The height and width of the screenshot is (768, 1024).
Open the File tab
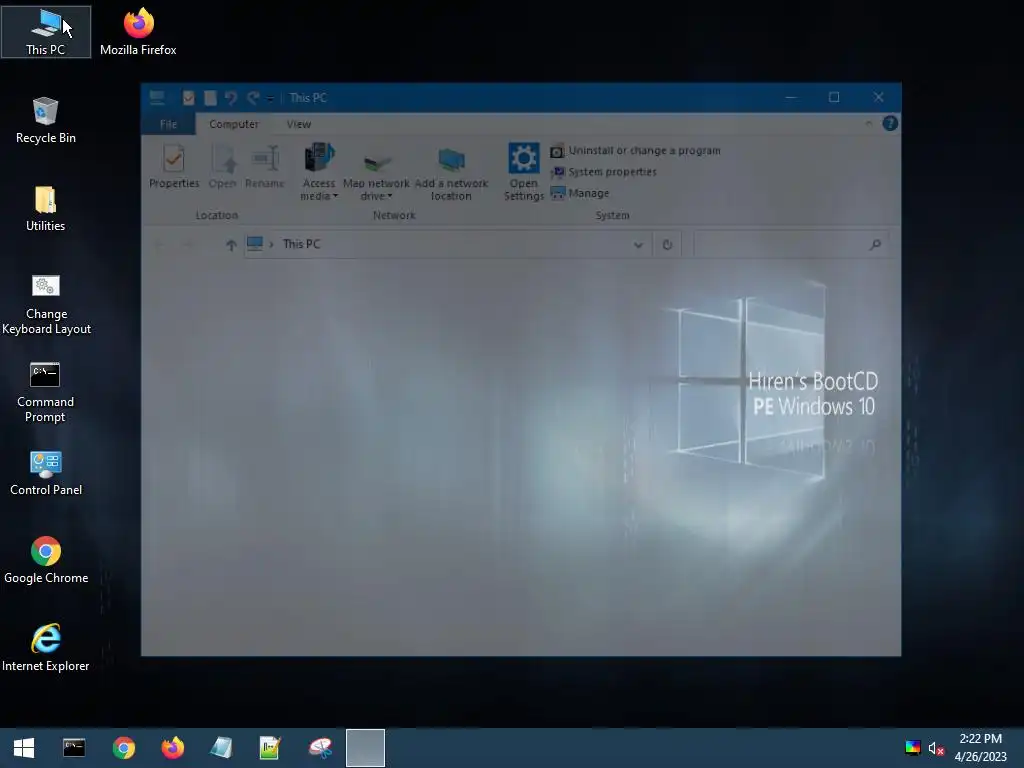coord(168,124)
